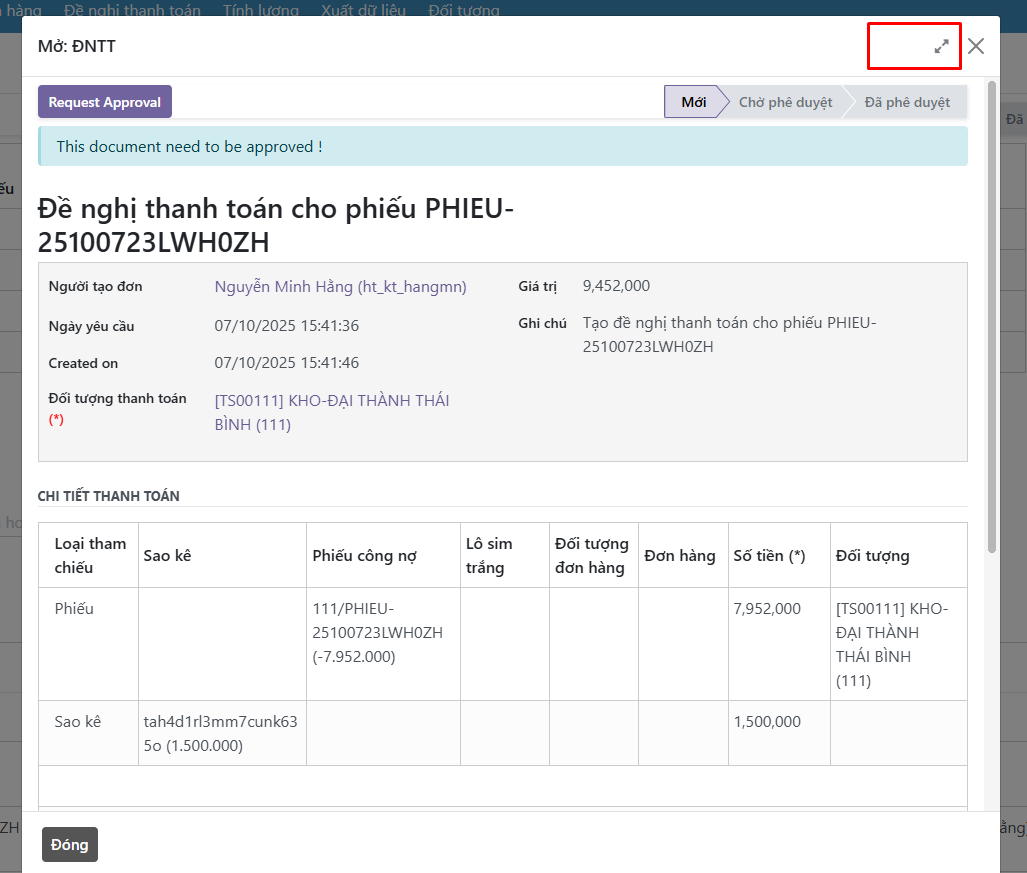Sort by the Số tiền (*) column header
This screenshot has width=1027, height=873.
click(x=768, y=556)
